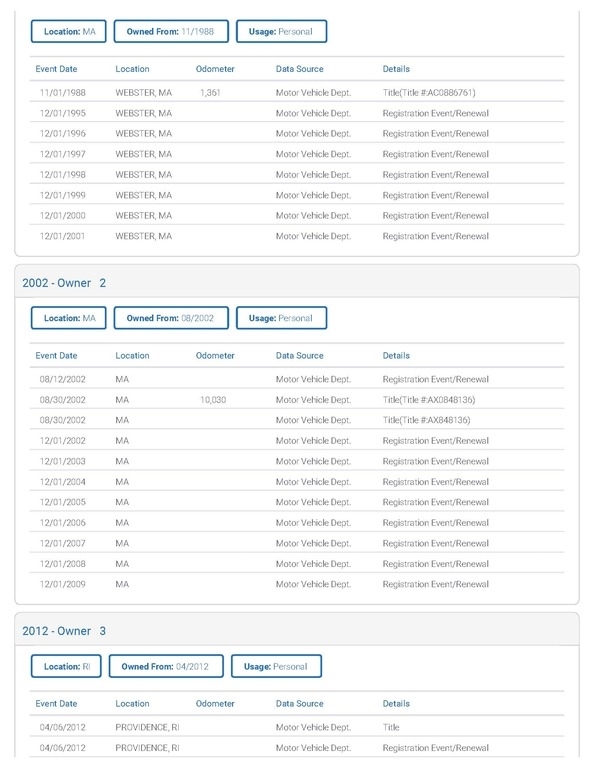The image size is (594, 768).
Task: Click Title #AX848136 detail entry
Action: click(x=427, y=420)
